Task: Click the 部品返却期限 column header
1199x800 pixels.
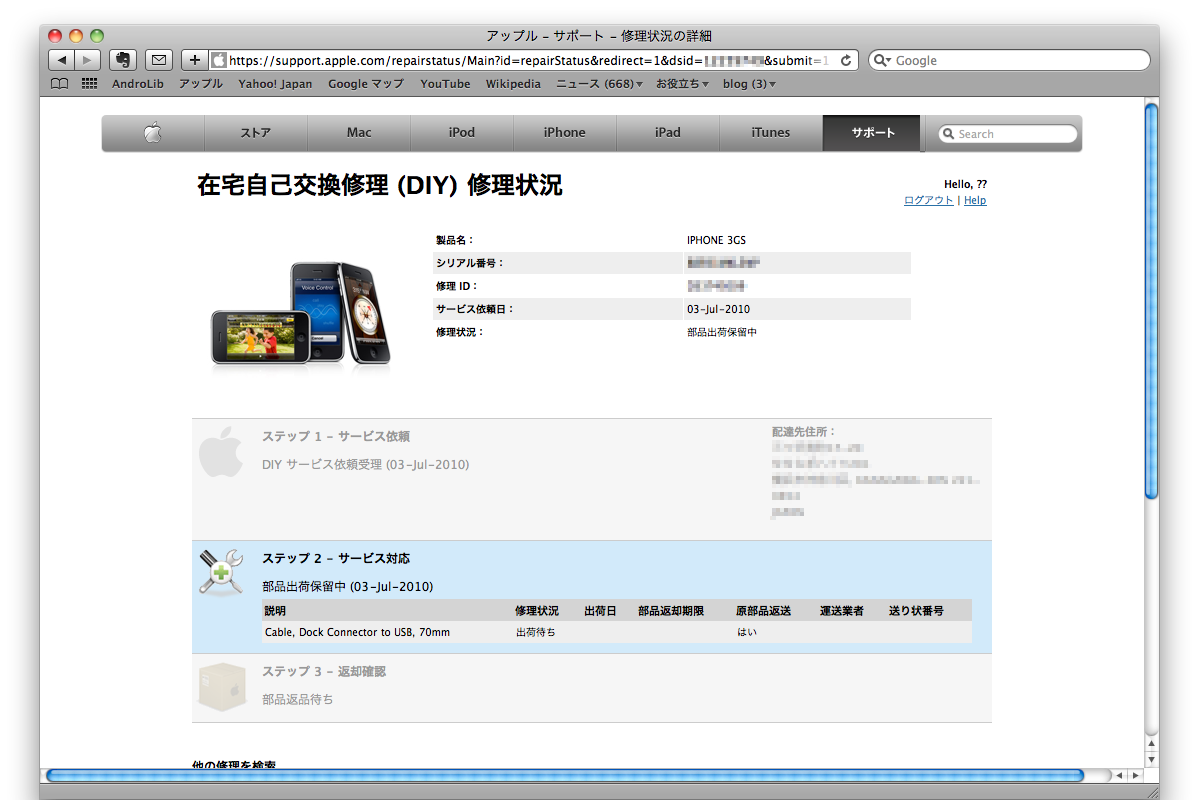Action: point(671,610)
